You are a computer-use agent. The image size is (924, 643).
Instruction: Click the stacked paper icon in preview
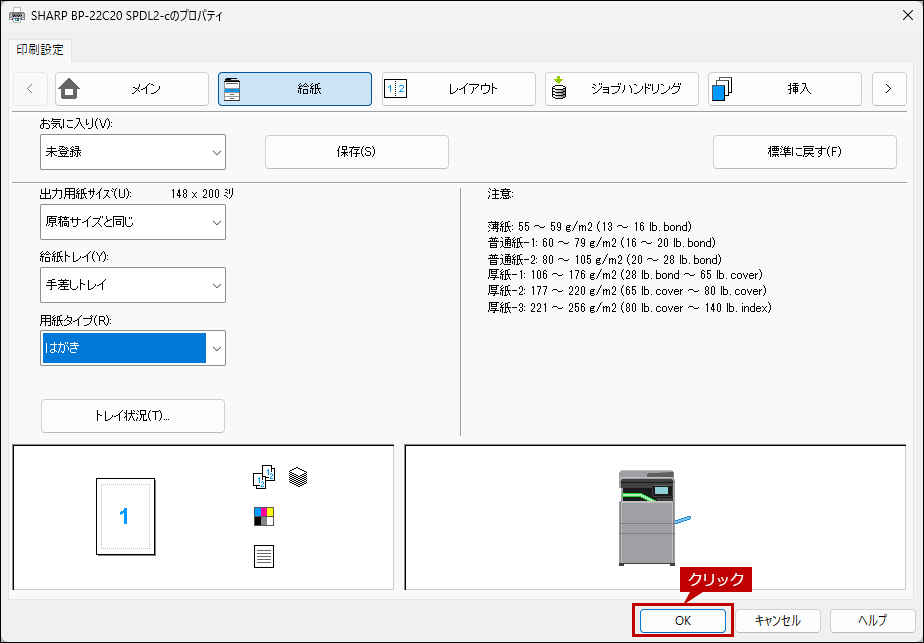click(x=298, y=477)
